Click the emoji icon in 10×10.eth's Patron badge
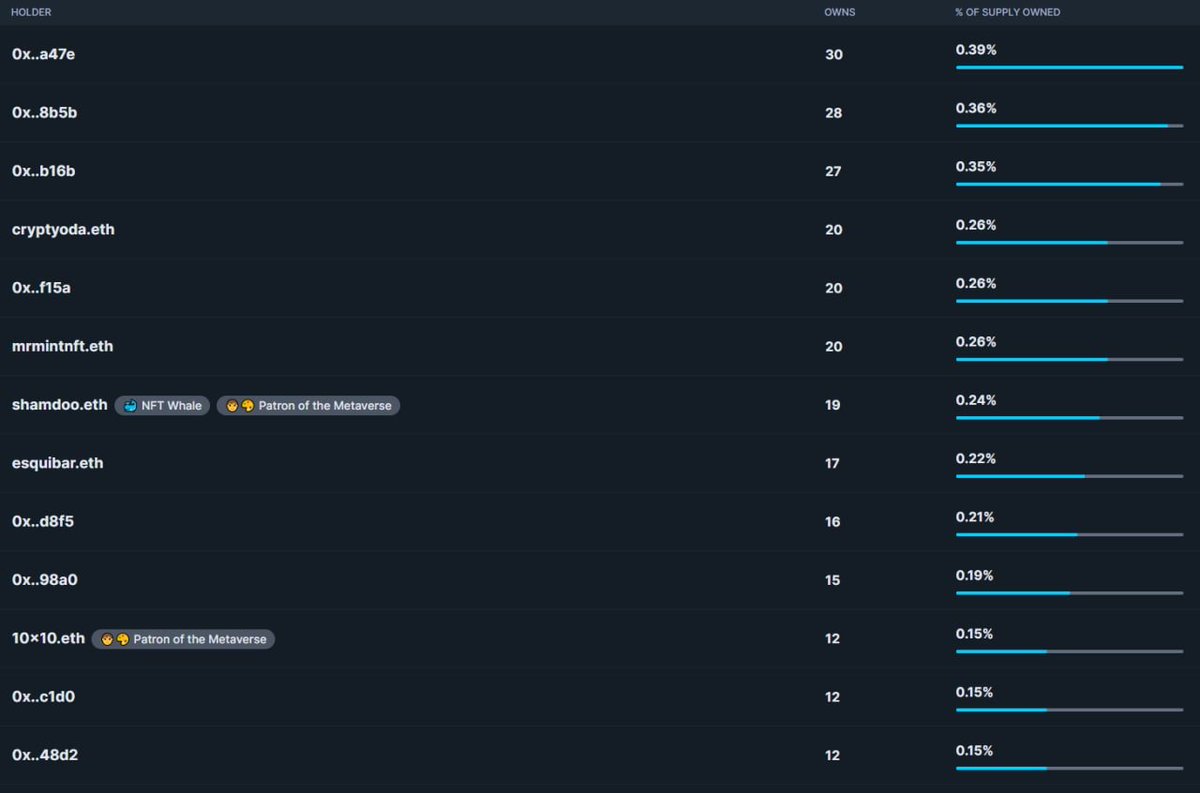 click(x=115, y=639)
